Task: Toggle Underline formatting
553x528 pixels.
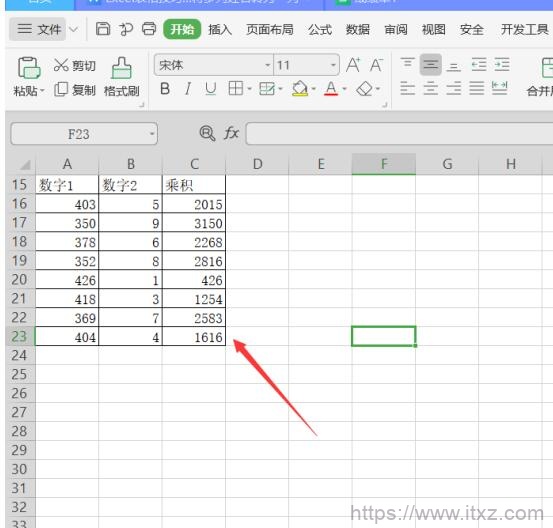Action: (211, 89)
